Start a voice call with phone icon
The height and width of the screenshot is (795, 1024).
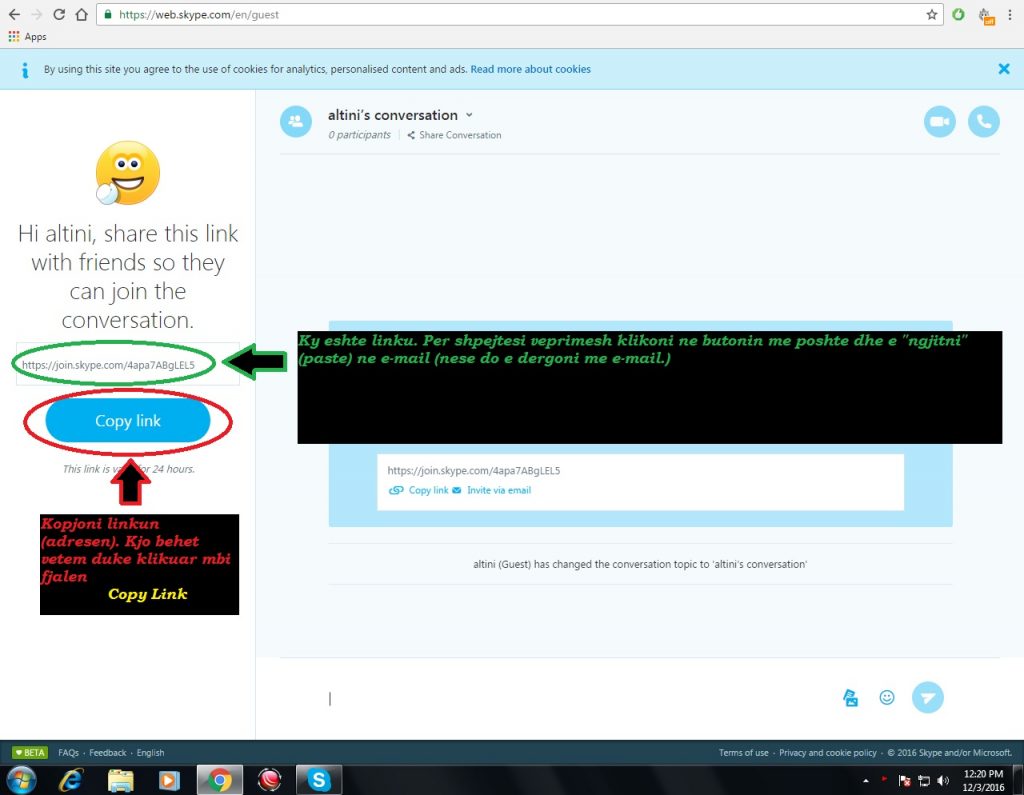click(x=984, y=122)
